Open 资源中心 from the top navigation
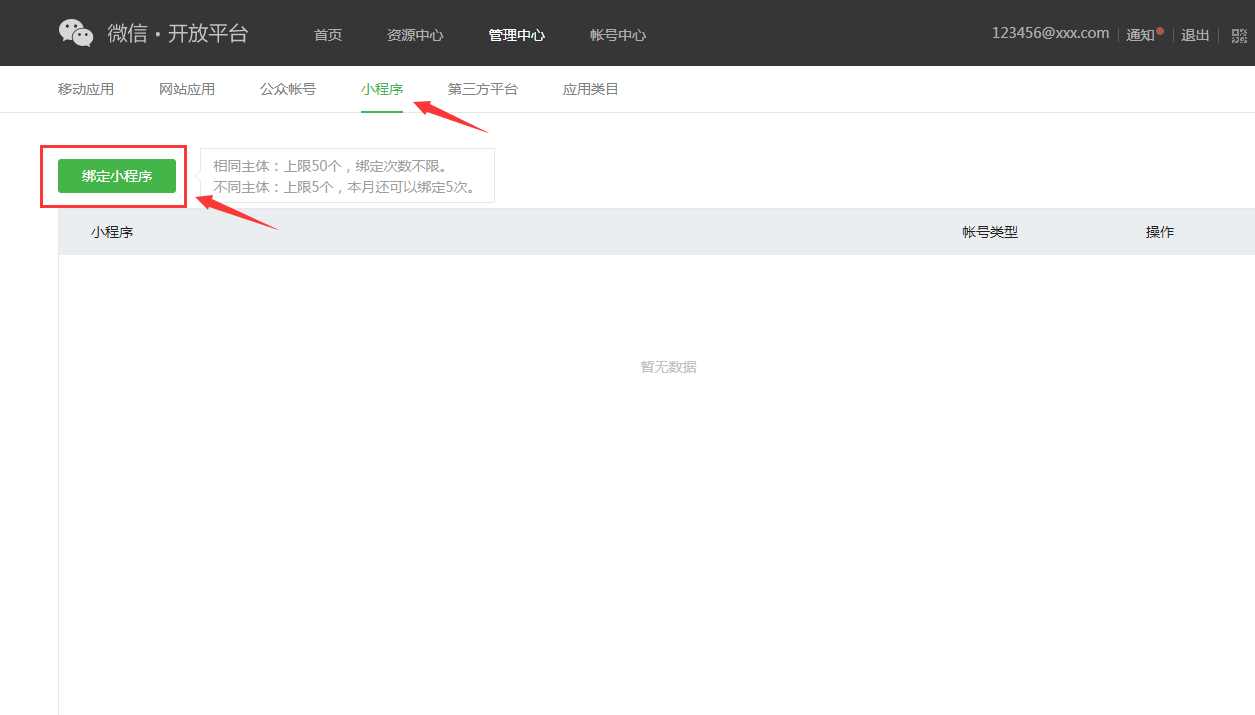 click(415, 35)
